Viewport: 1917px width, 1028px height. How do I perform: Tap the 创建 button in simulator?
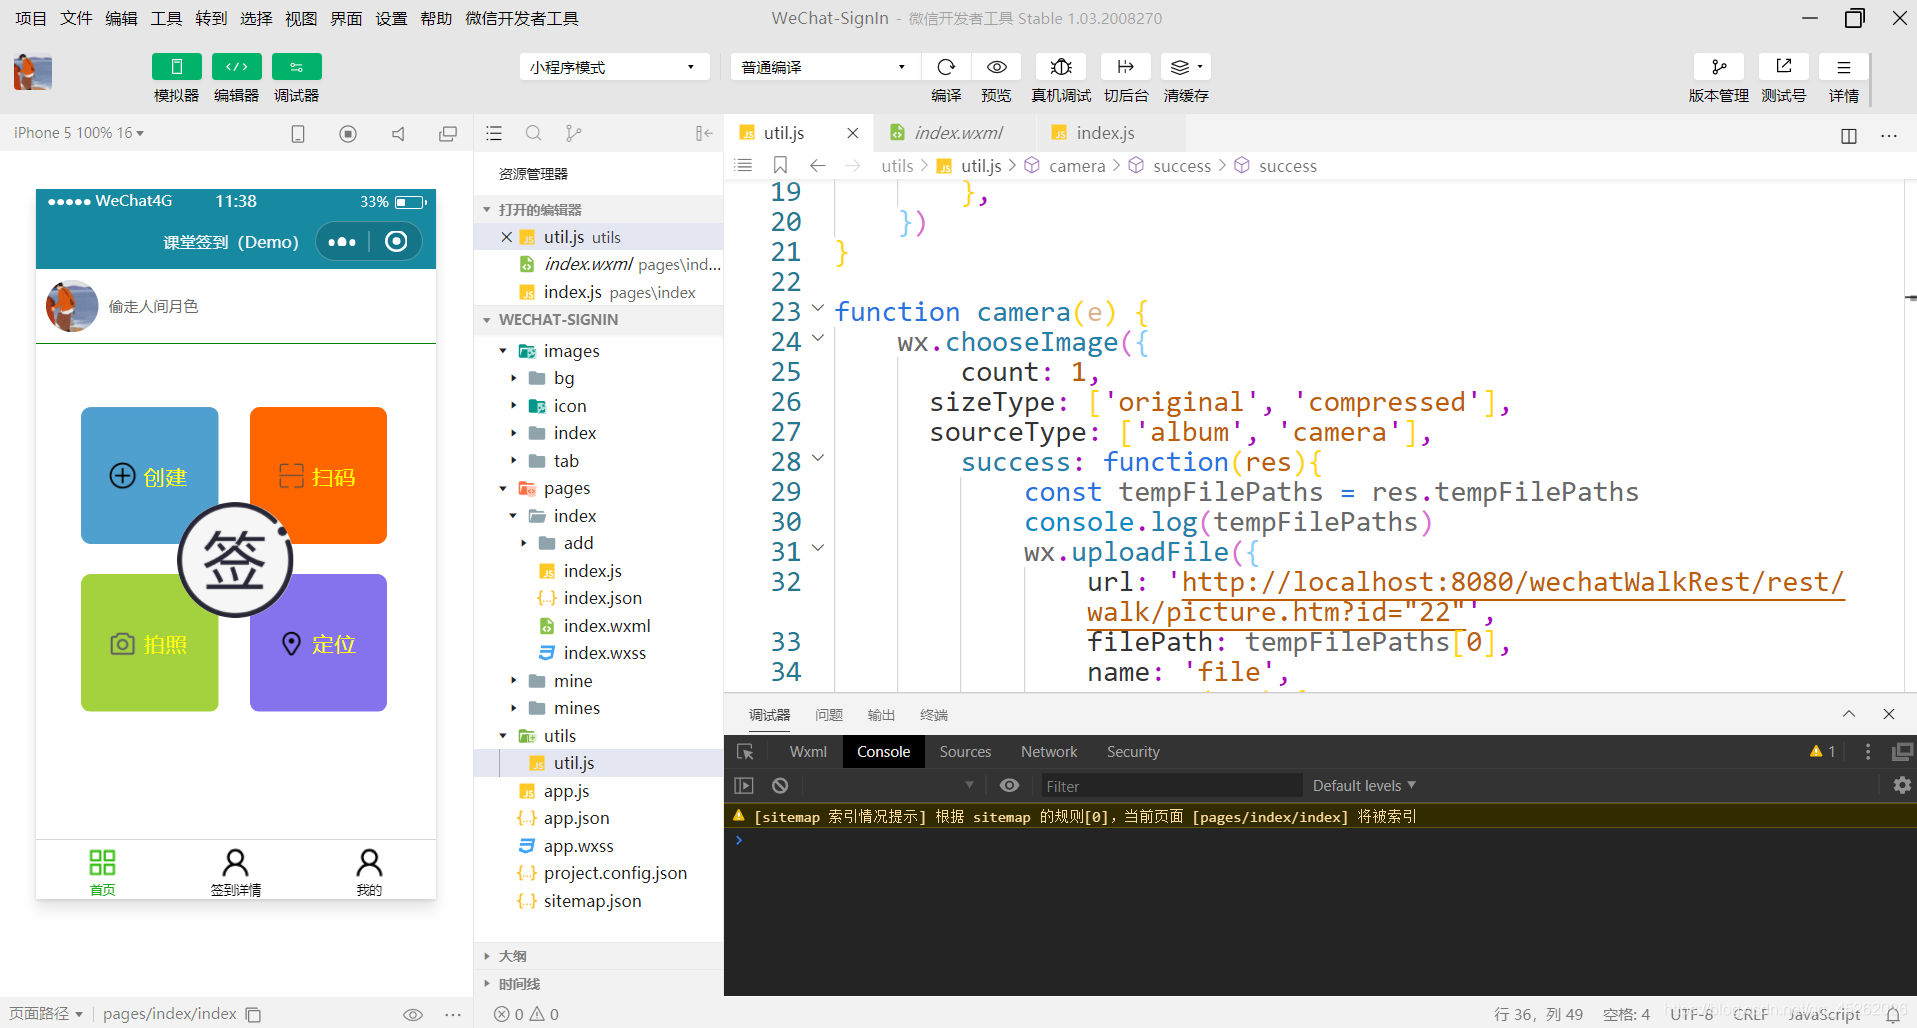pyautogui.click(x=150, y=476)
